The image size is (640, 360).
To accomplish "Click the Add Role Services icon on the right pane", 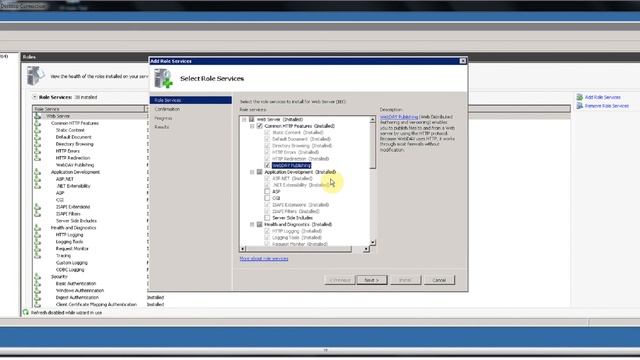I will (x=580, y=97).
